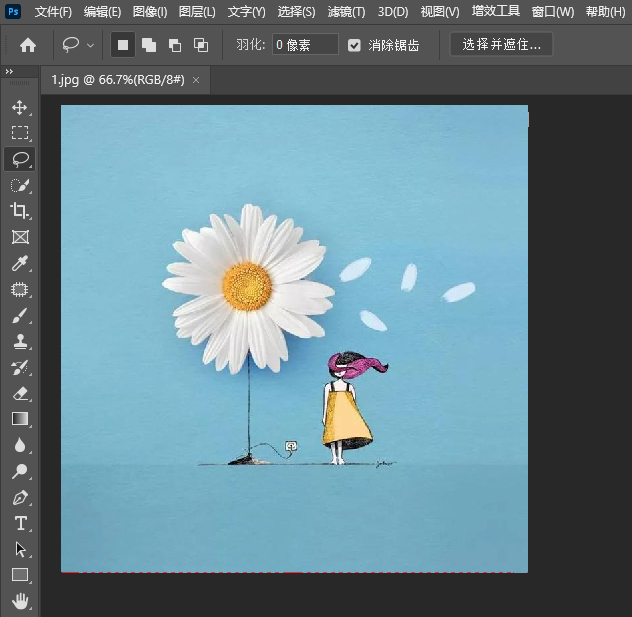
Task: Select the Eraser tool
Action: pyautogui.click(x=19, y=394)
